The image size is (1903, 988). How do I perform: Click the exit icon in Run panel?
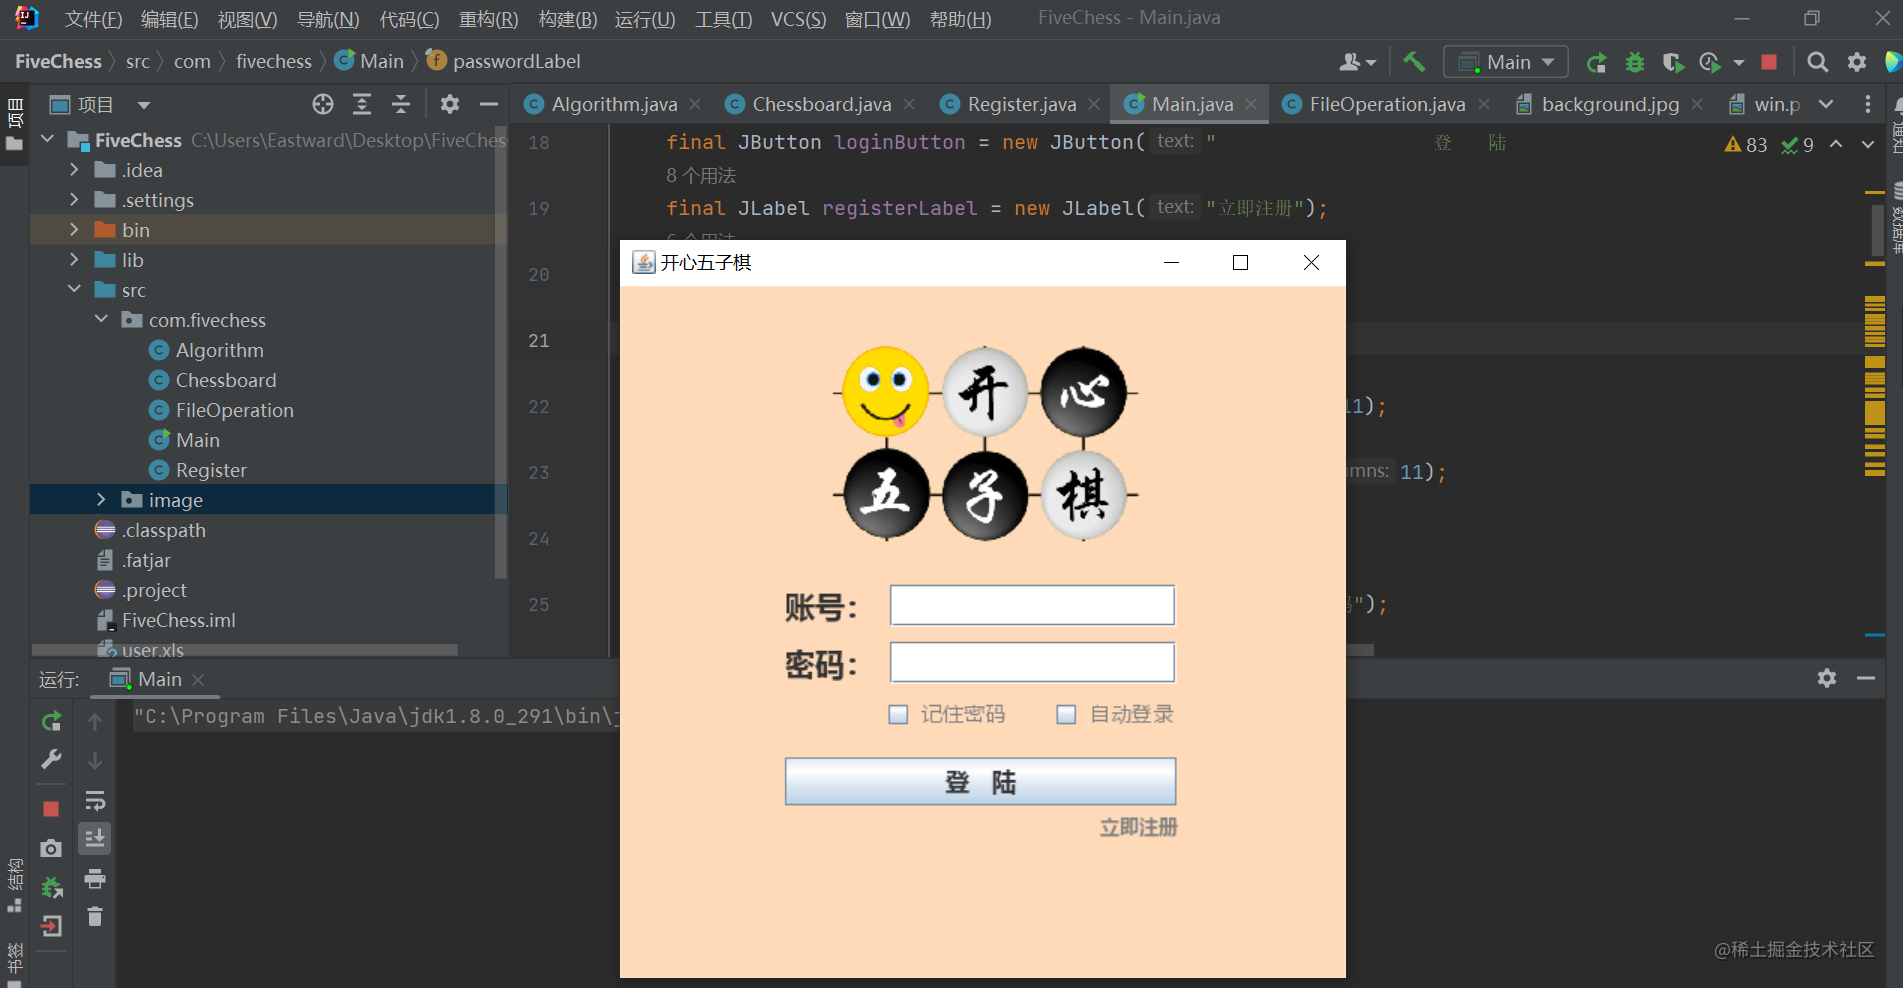pyautogui.click(x=51, y=926)
